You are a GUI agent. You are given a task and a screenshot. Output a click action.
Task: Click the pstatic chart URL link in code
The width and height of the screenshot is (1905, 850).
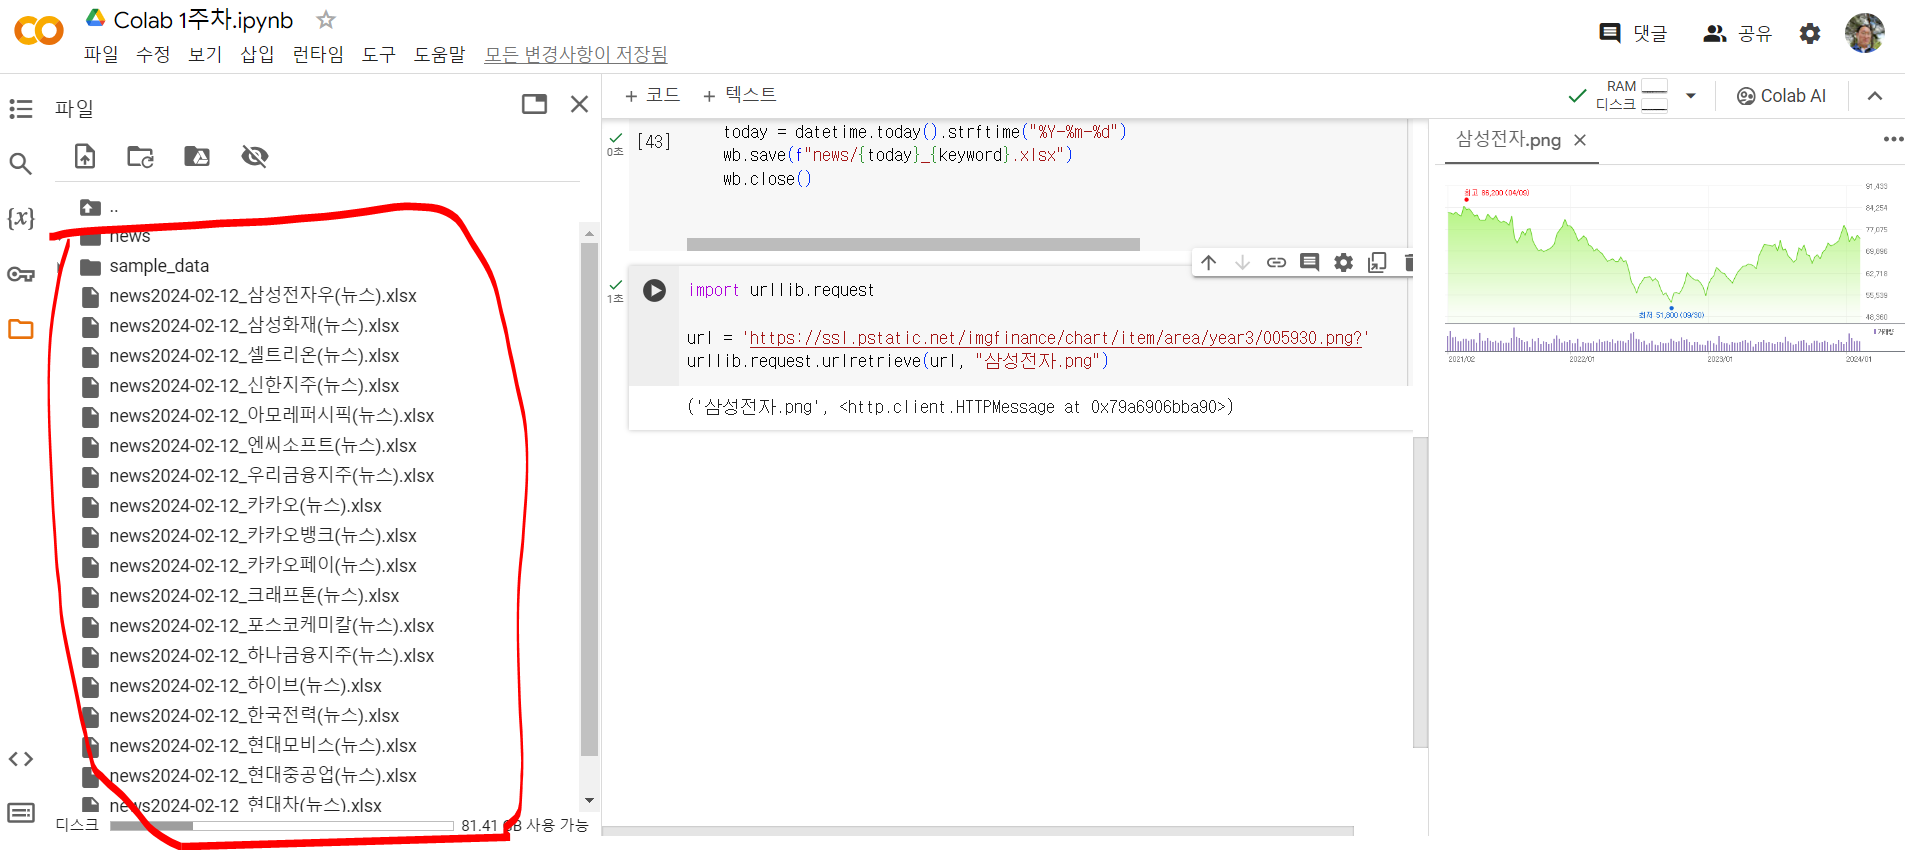(x=1056, y=338)
